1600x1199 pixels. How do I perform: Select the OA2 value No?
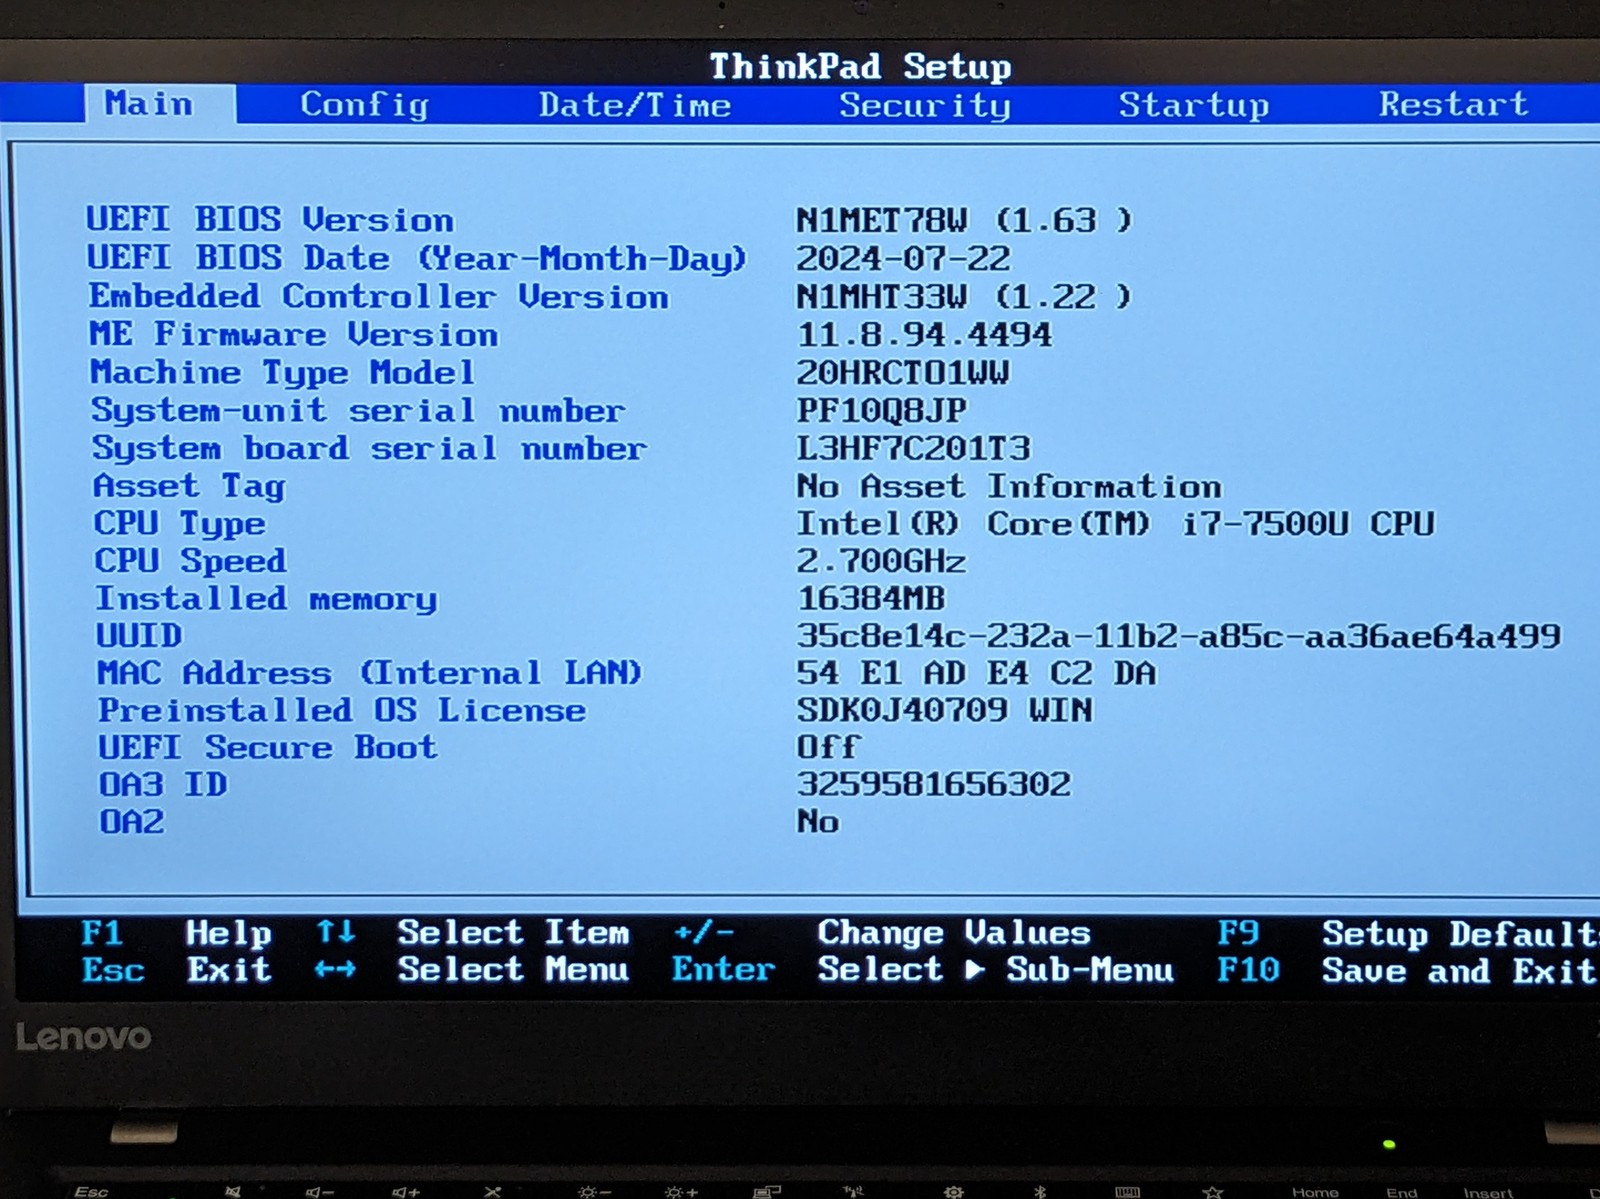(x=818, y=822)
